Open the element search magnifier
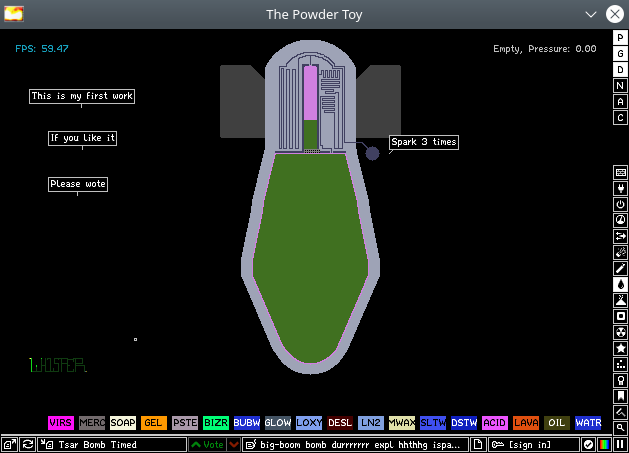This screenshot has width=629, height=453. pyautogui.click(x=620, y=428)
